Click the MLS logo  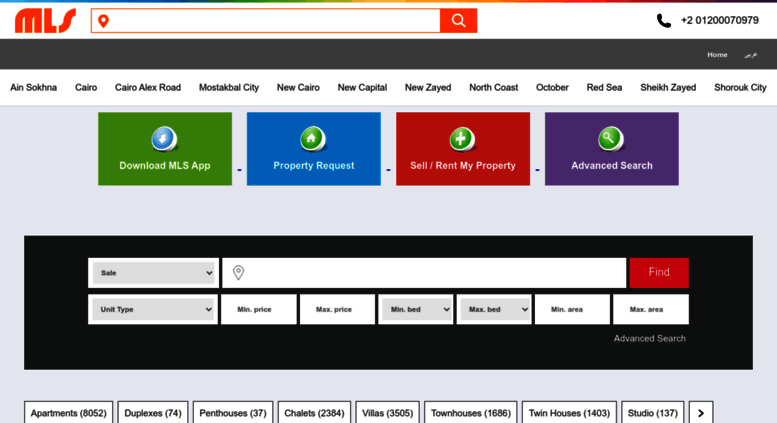coord(45,21)
